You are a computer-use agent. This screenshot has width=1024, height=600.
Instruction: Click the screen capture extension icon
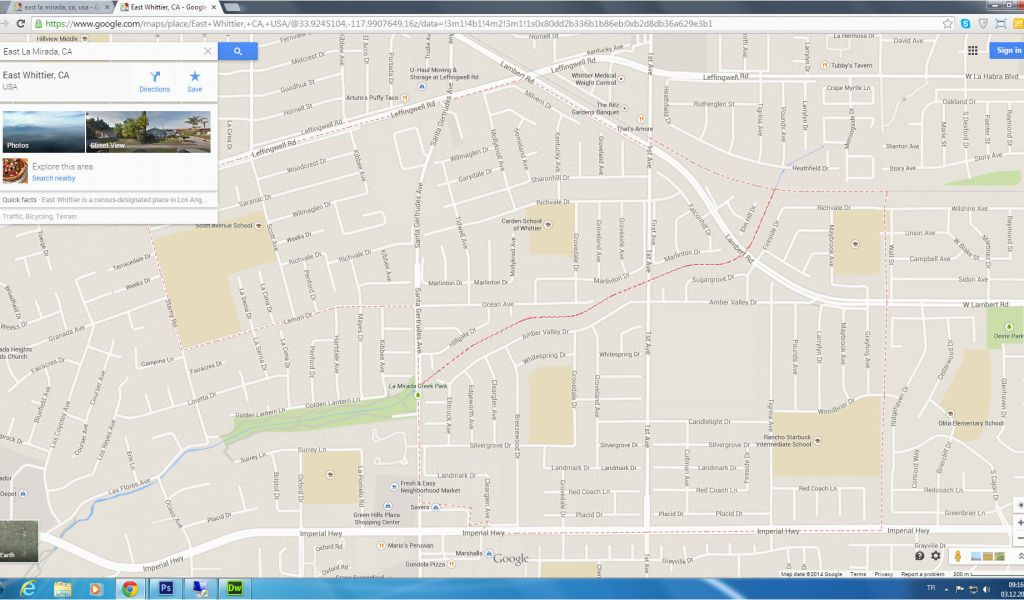(x=1000, y=24)
